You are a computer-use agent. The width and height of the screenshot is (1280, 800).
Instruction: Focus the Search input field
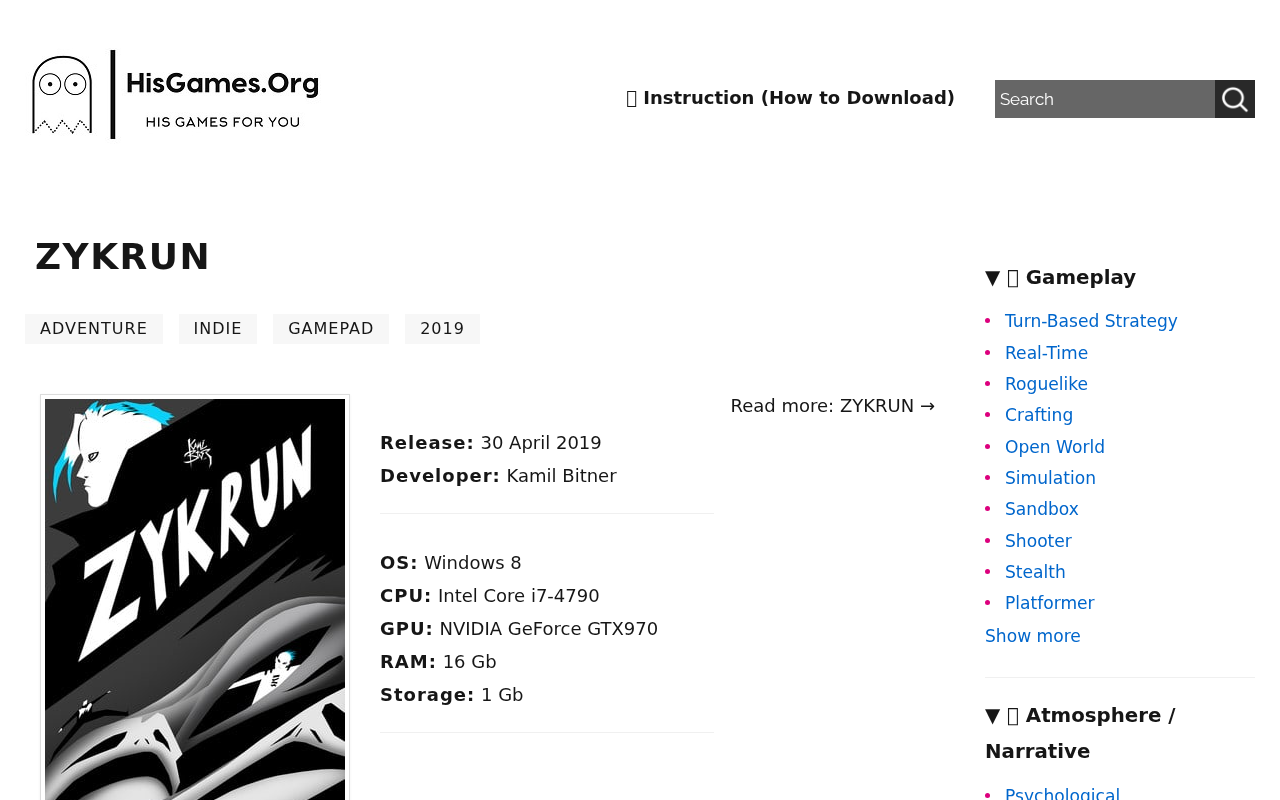(x=1105, y=99)
